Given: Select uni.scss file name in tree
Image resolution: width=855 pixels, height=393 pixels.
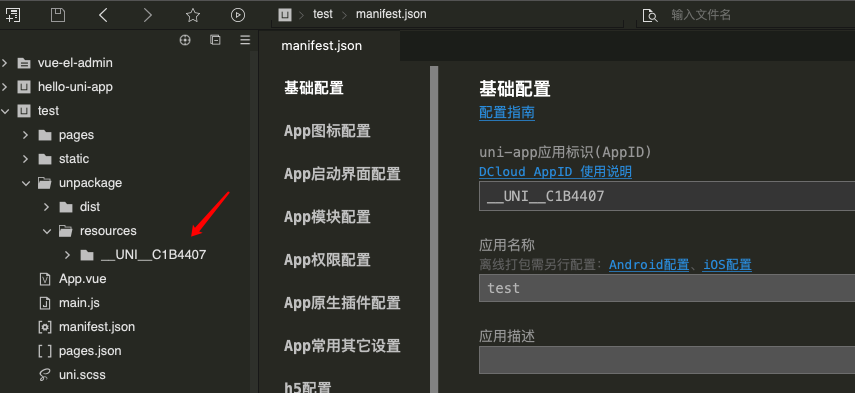Looking at the screenshot, I should pos(82,375).
